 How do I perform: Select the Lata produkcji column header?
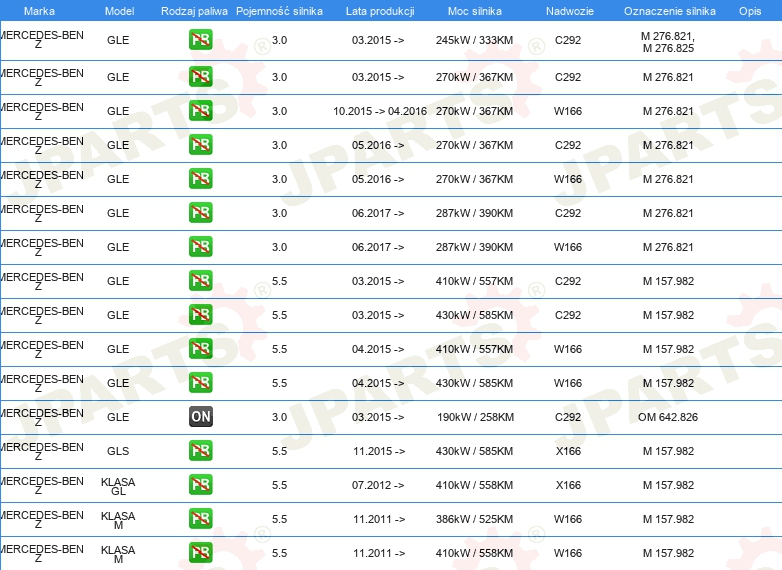tap(379, 10)
